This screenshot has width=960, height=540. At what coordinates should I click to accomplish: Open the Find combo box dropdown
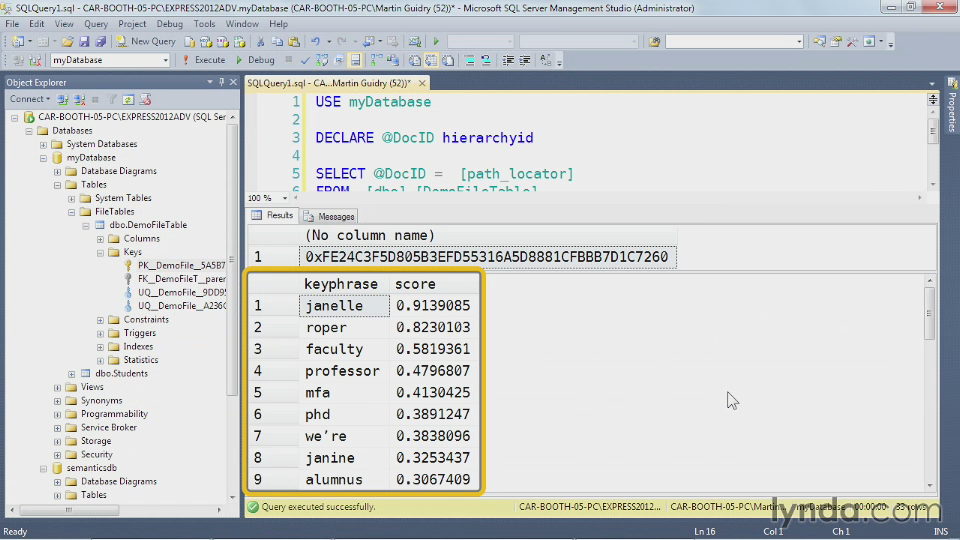pos(799,42)
